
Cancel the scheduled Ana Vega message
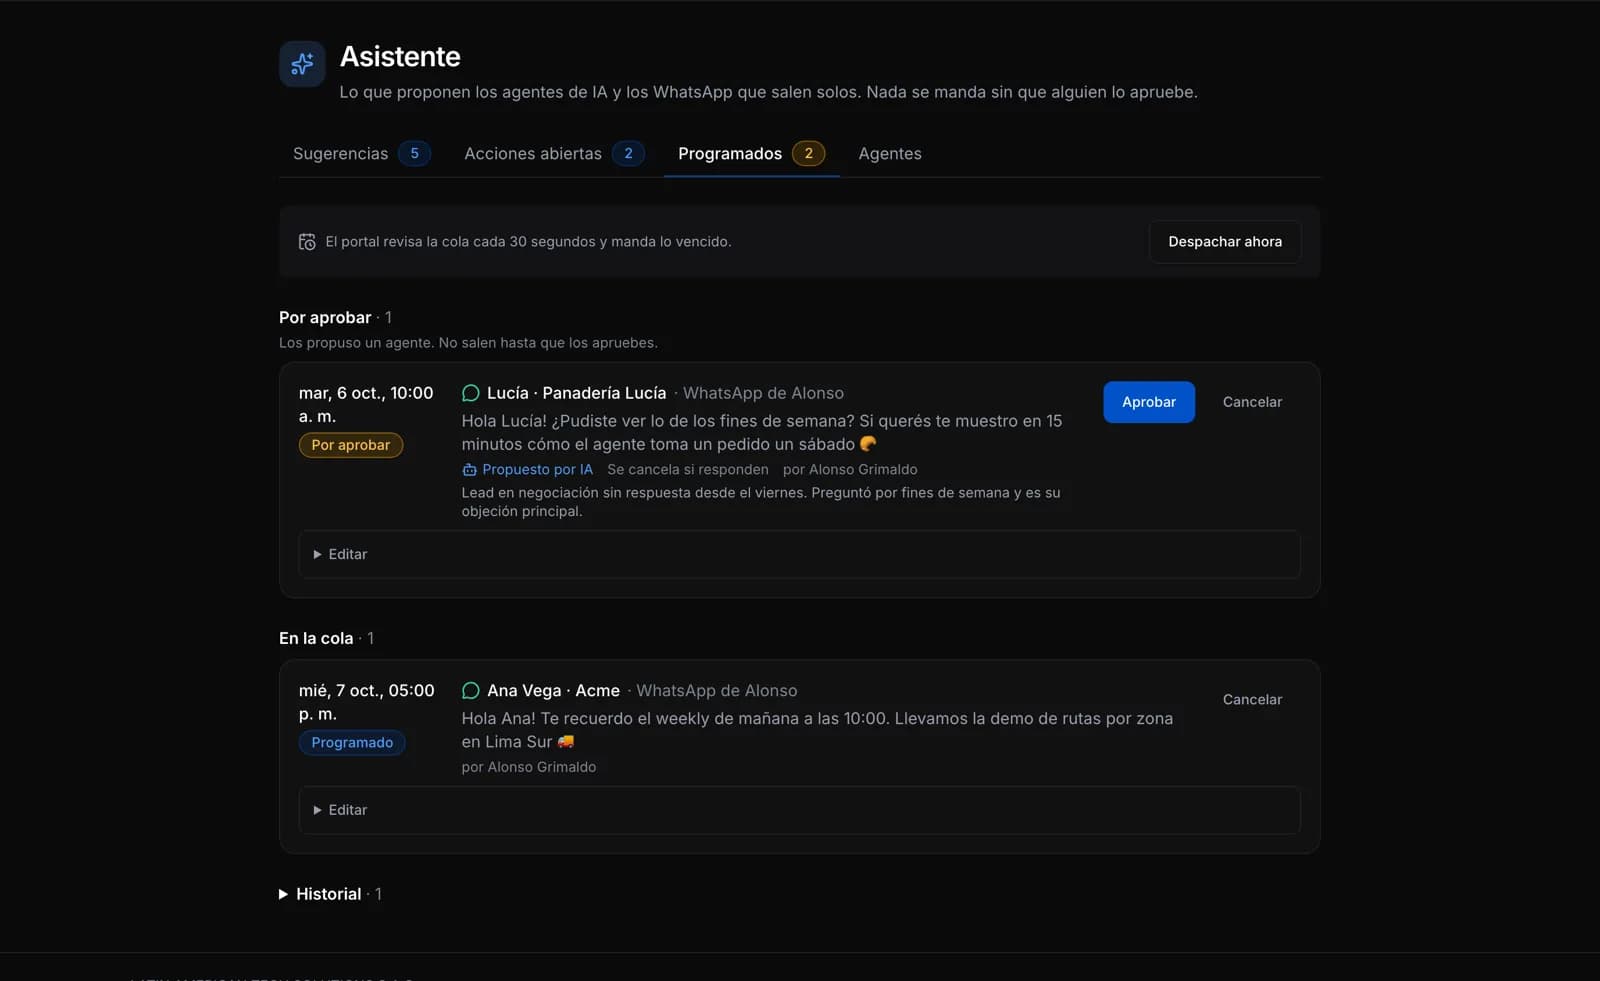1252,700
